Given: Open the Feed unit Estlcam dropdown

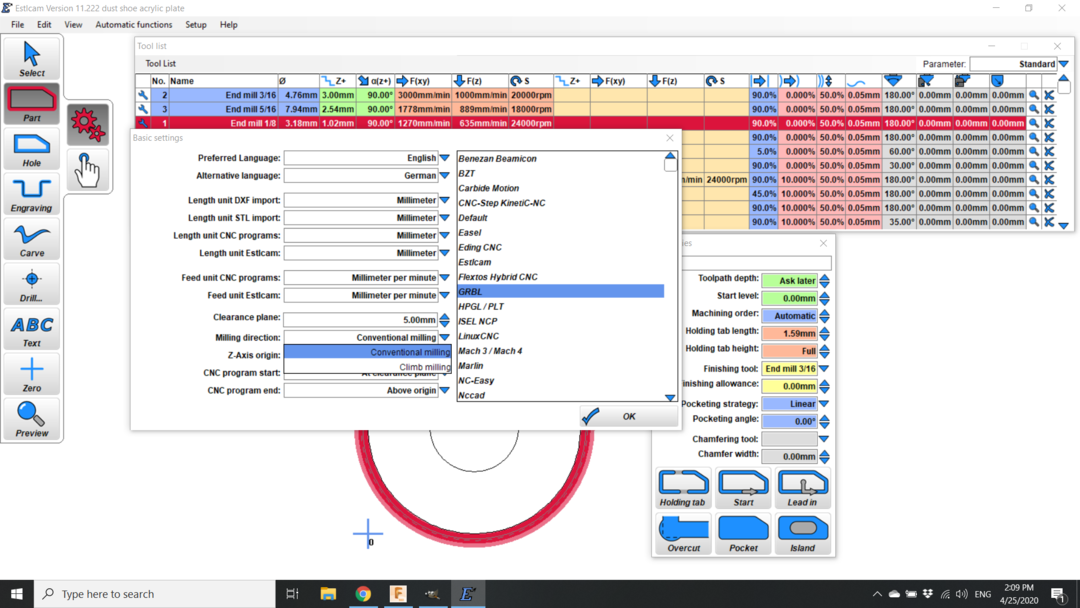Looking at the screenshot, I should click(x=445, y=295).
